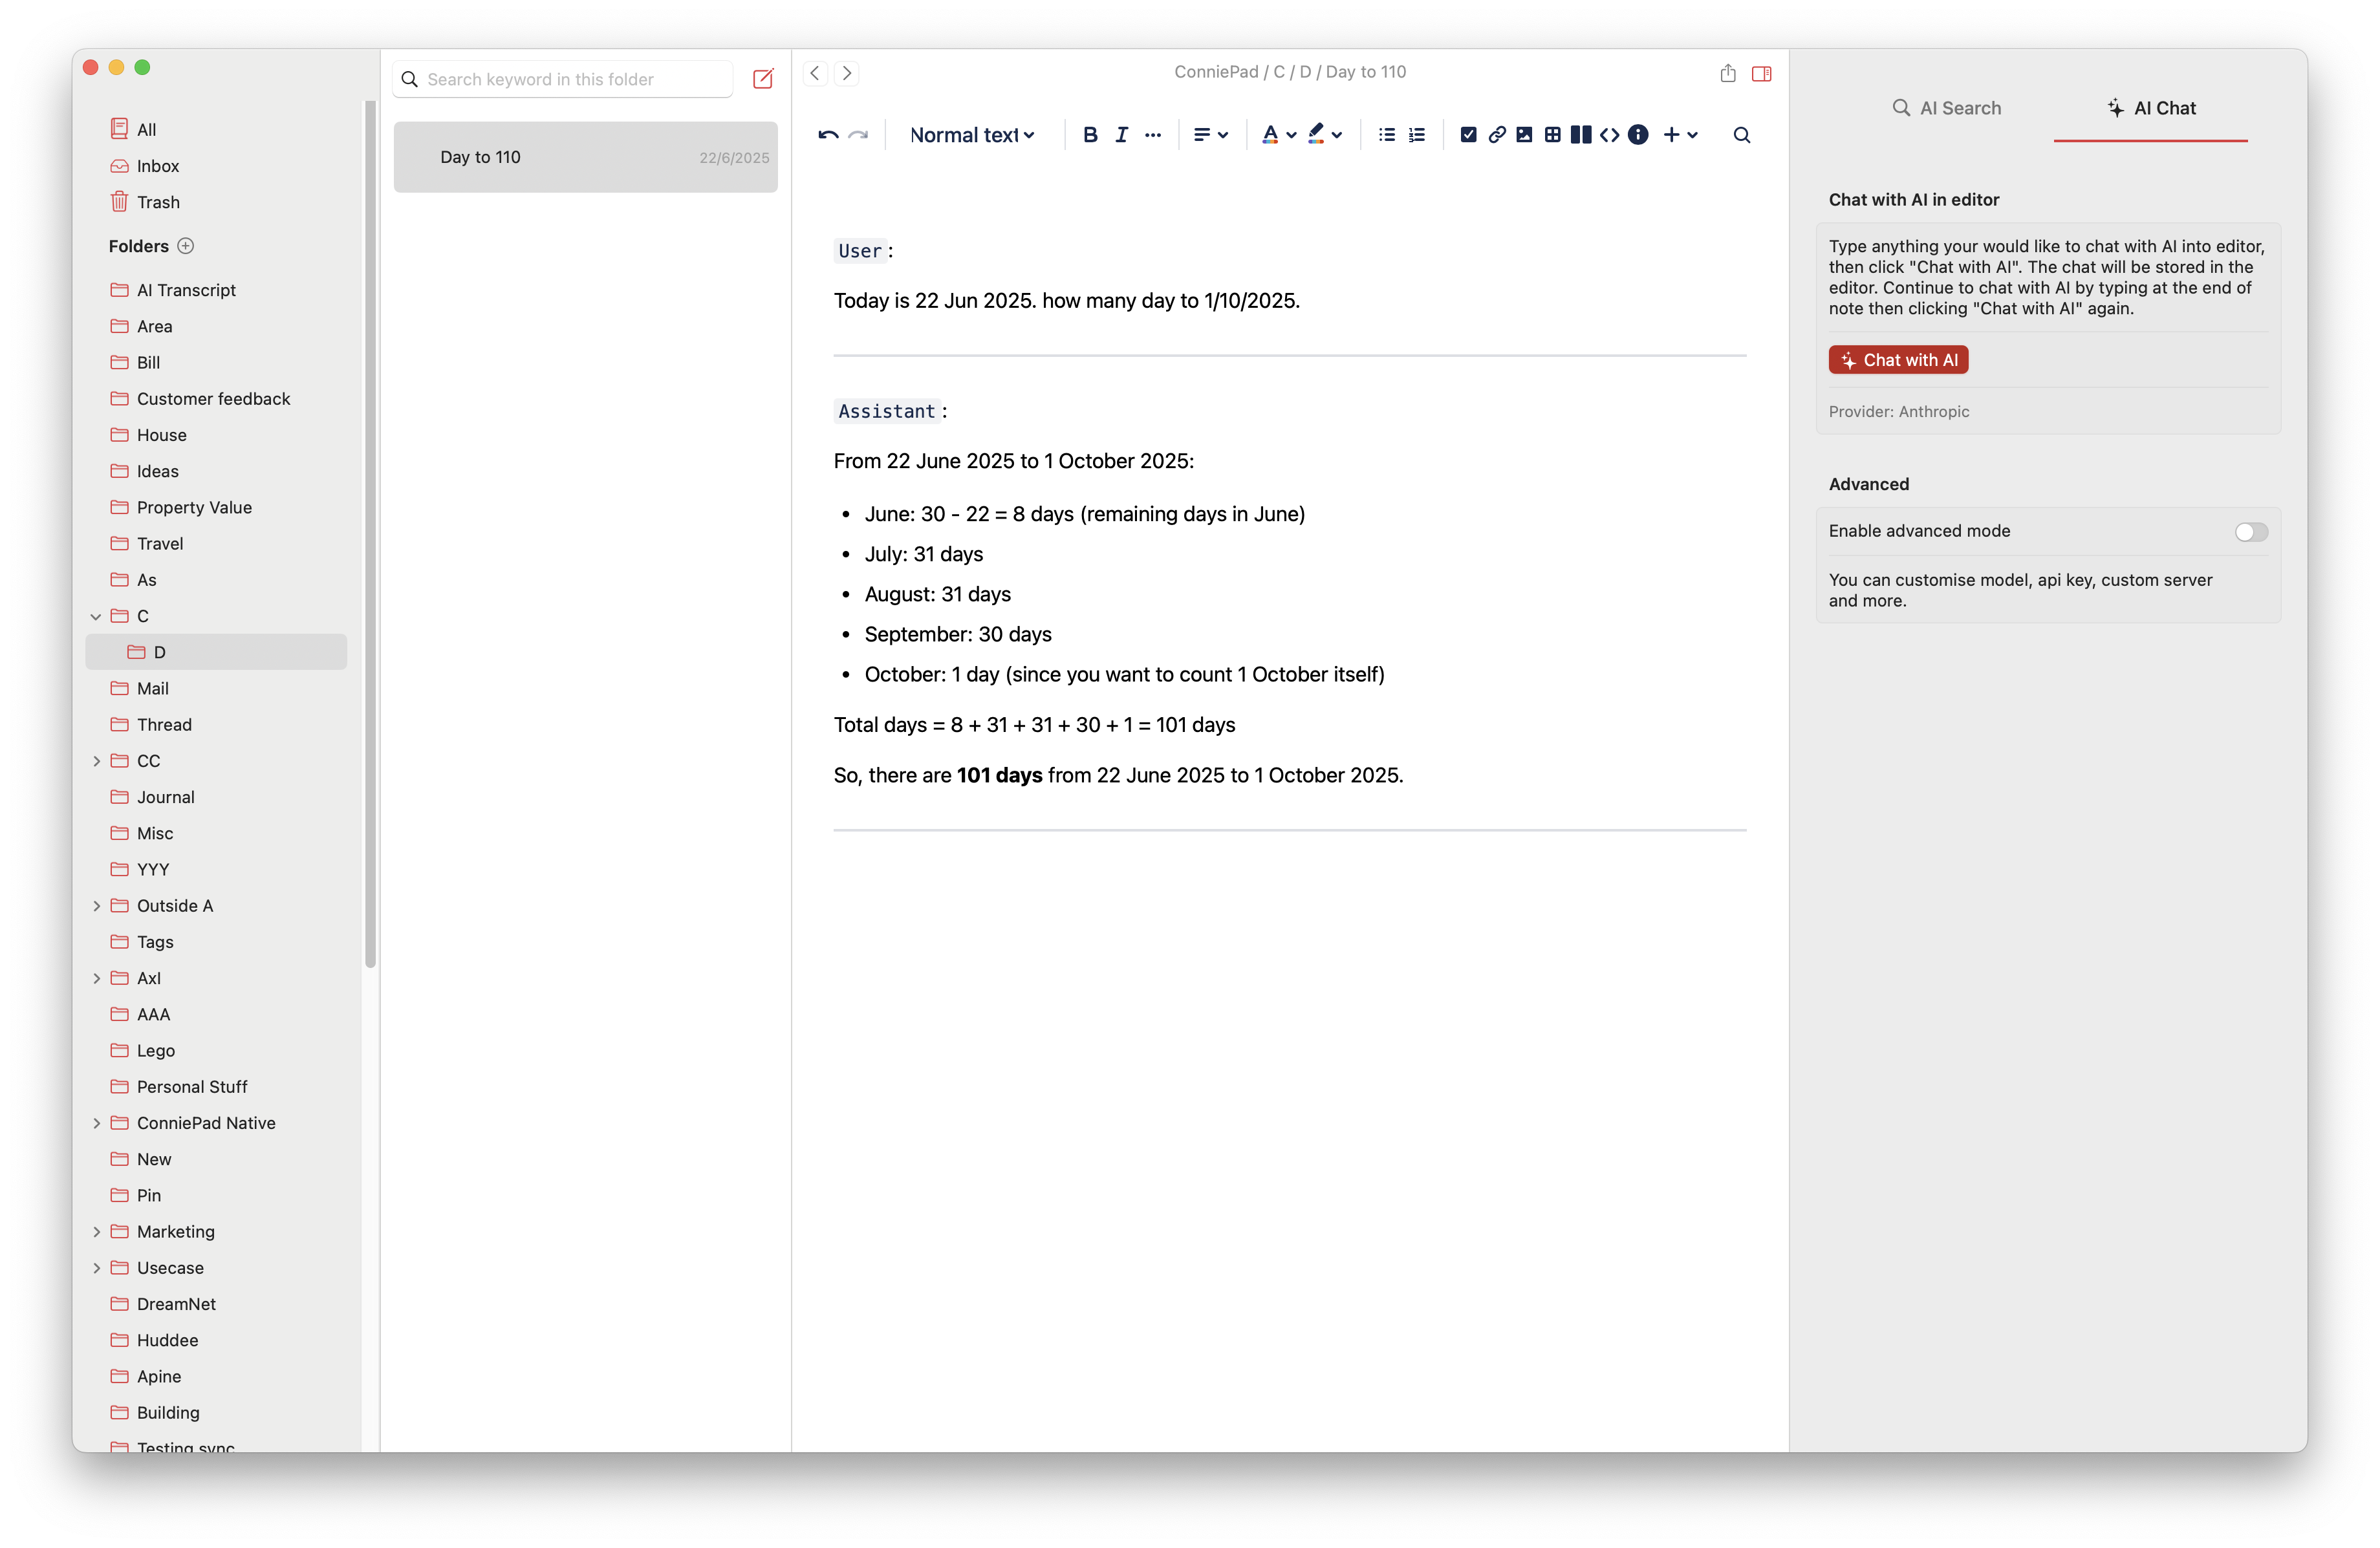The height and width of the screenshot is (1548, 2380).
Task: Switch to the AI Search tab
Action: tap(1946, 108)
